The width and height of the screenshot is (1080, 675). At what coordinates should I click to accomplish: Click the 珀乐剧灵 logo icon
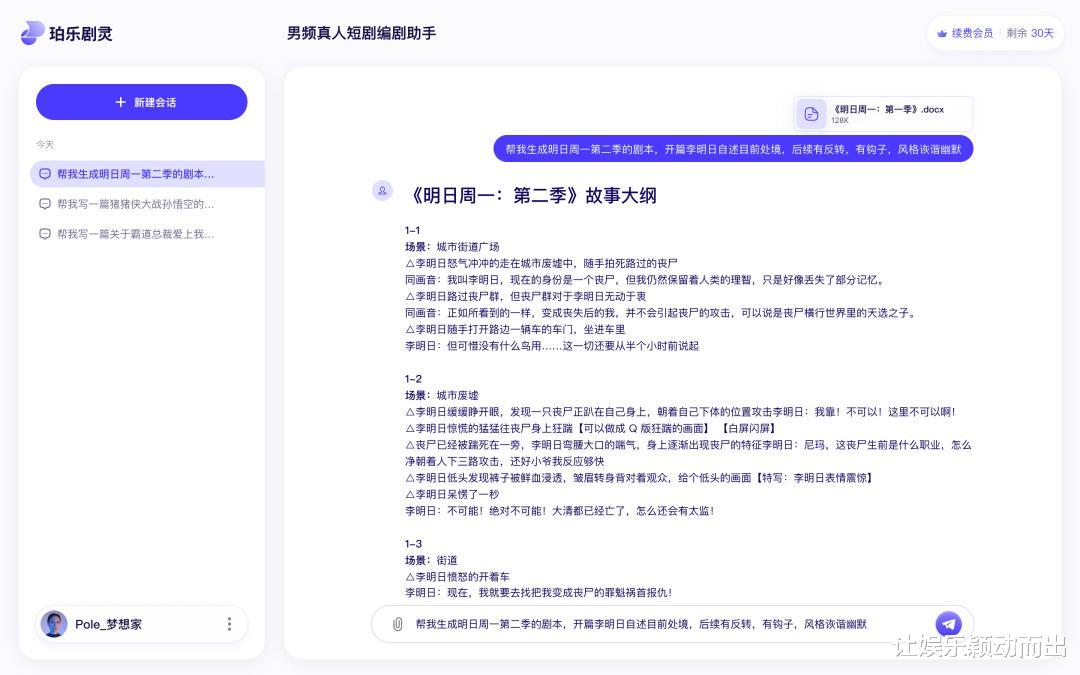[32, 33]
